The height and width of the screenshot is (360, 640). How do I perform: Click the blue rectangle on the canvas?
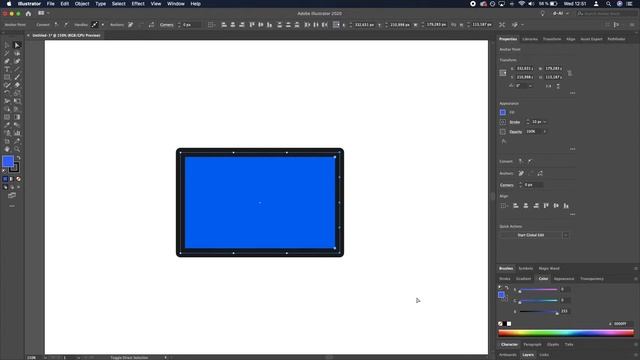pyautogui.click(x=260, y=202)
